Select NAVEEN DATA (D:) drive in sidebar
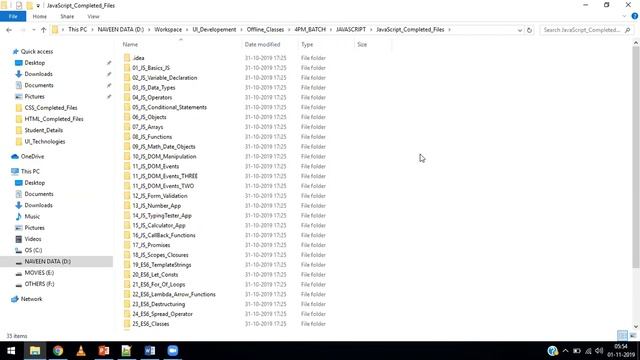 tap(47, 261)
